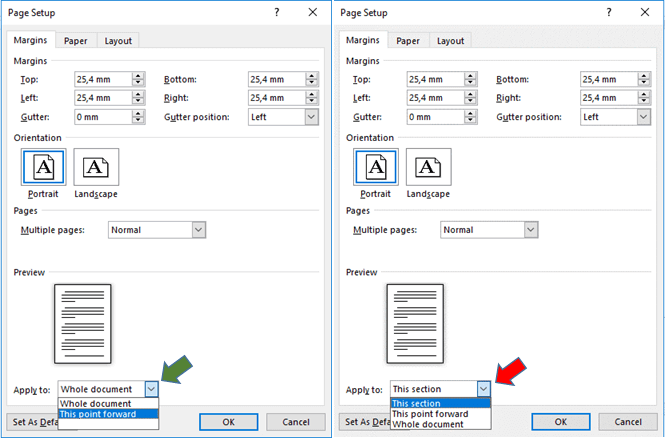Image resolution: width=665 pixels, height=438 pixels.
Task: Adjust Bottom margin spinner in left dialog
Action: coord(312,79)
